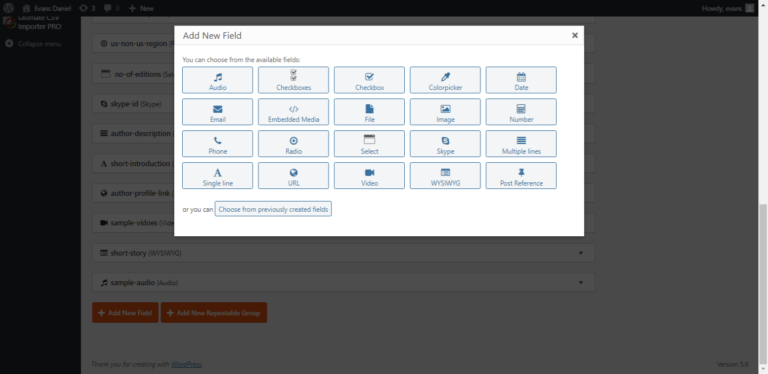Select the Post Reference field type

click(521, 175)
